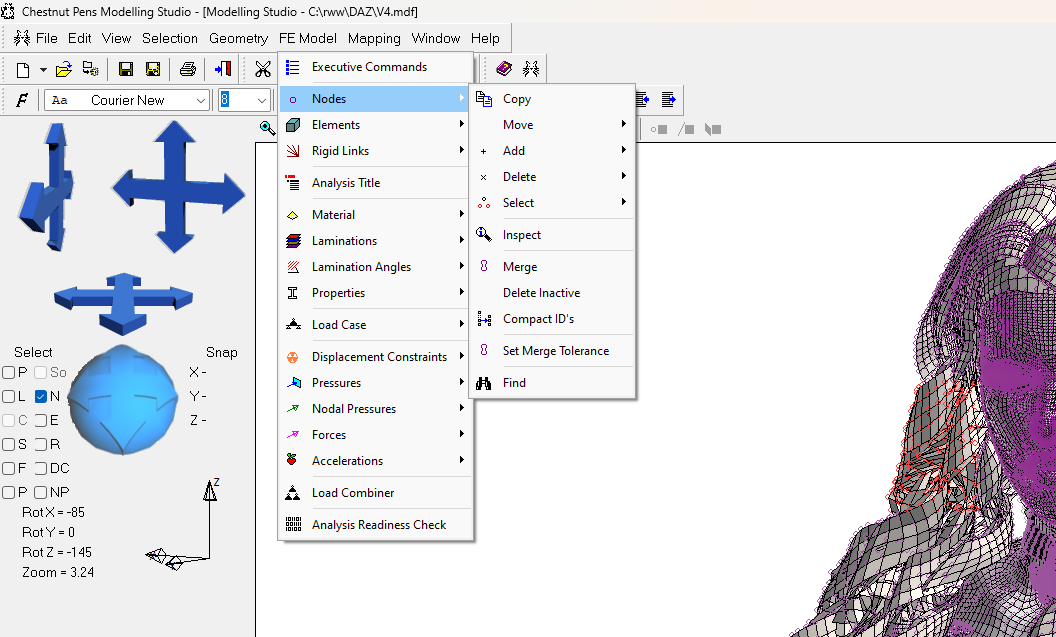Click the yellow save-as floppy icon
The image size is (1056, 637).
point(153,69)
